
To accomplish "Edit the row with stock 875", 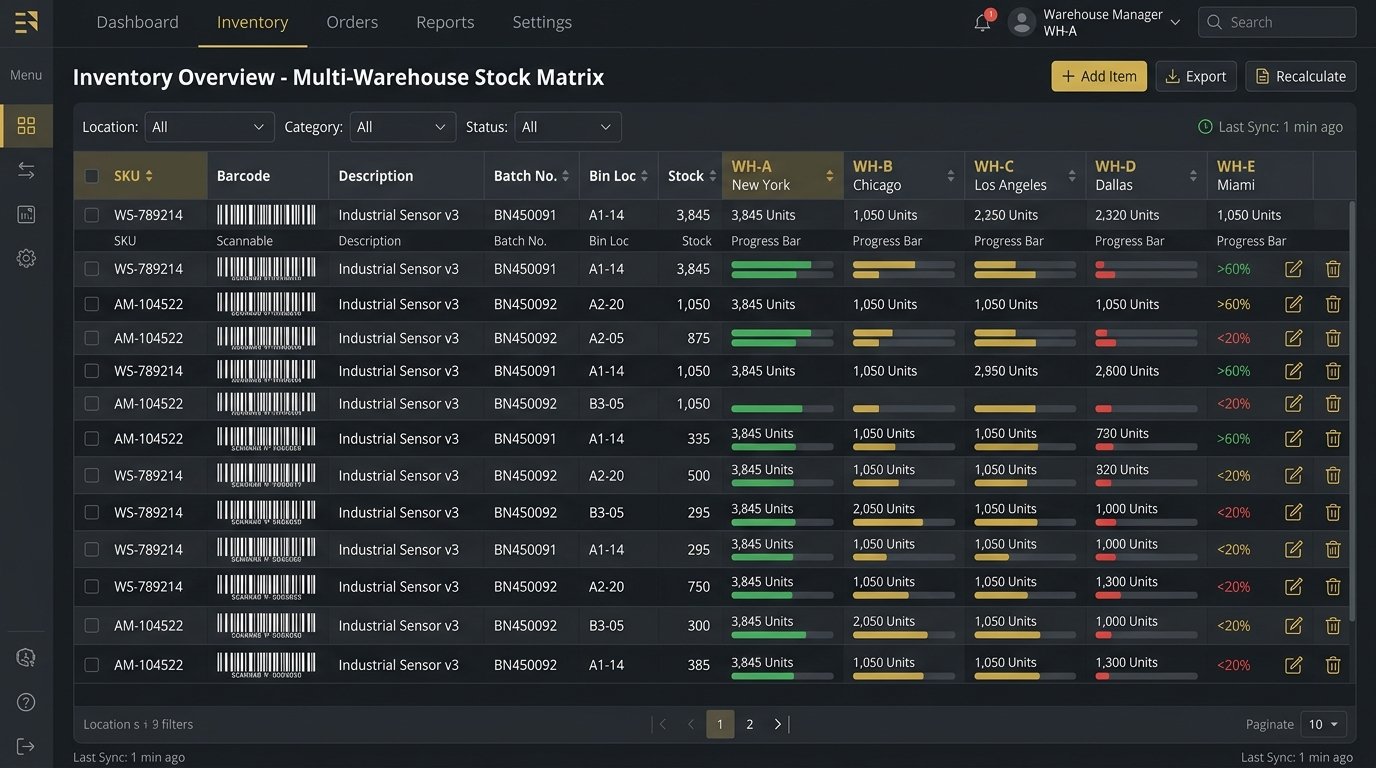I will pyautogui.click(x=1293, y=338).
